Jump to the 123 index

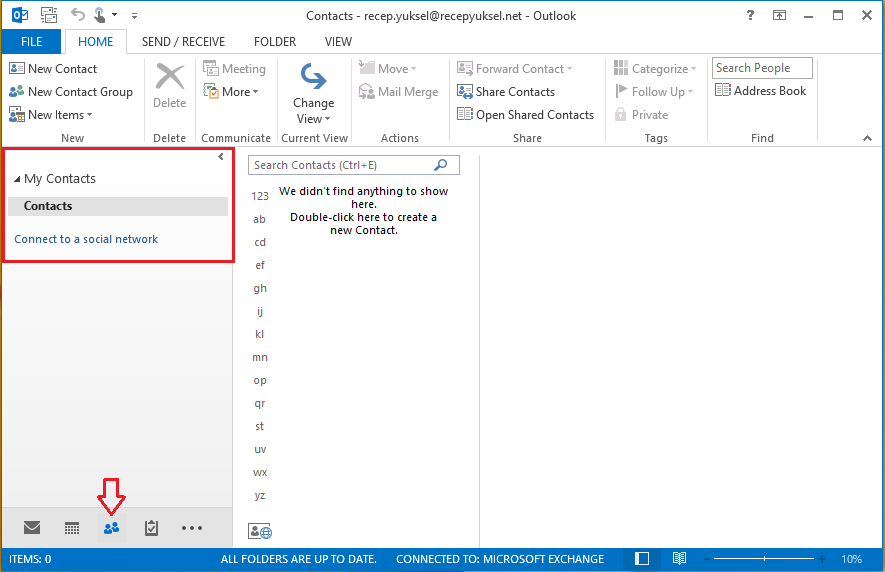pos(260,196)
